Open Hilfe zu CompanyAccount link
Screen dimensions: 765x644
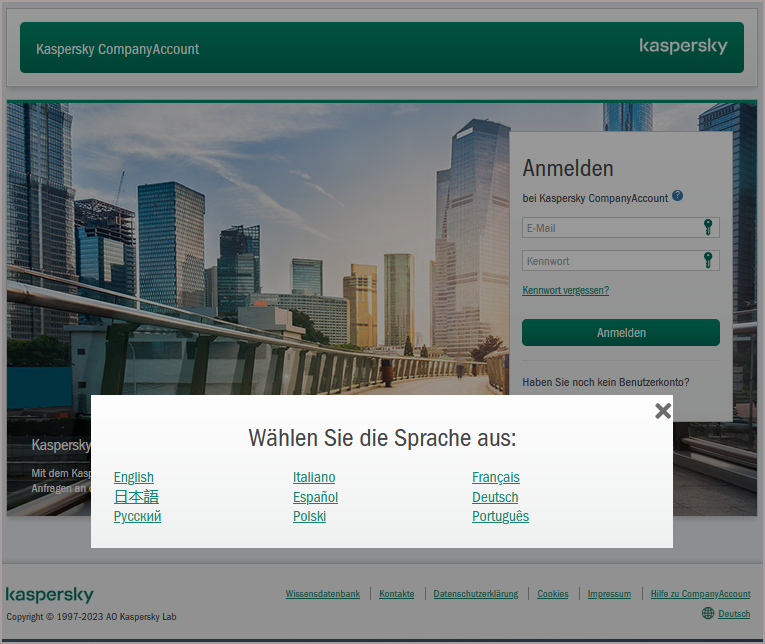pyautogui.click(x=700, y=594)
